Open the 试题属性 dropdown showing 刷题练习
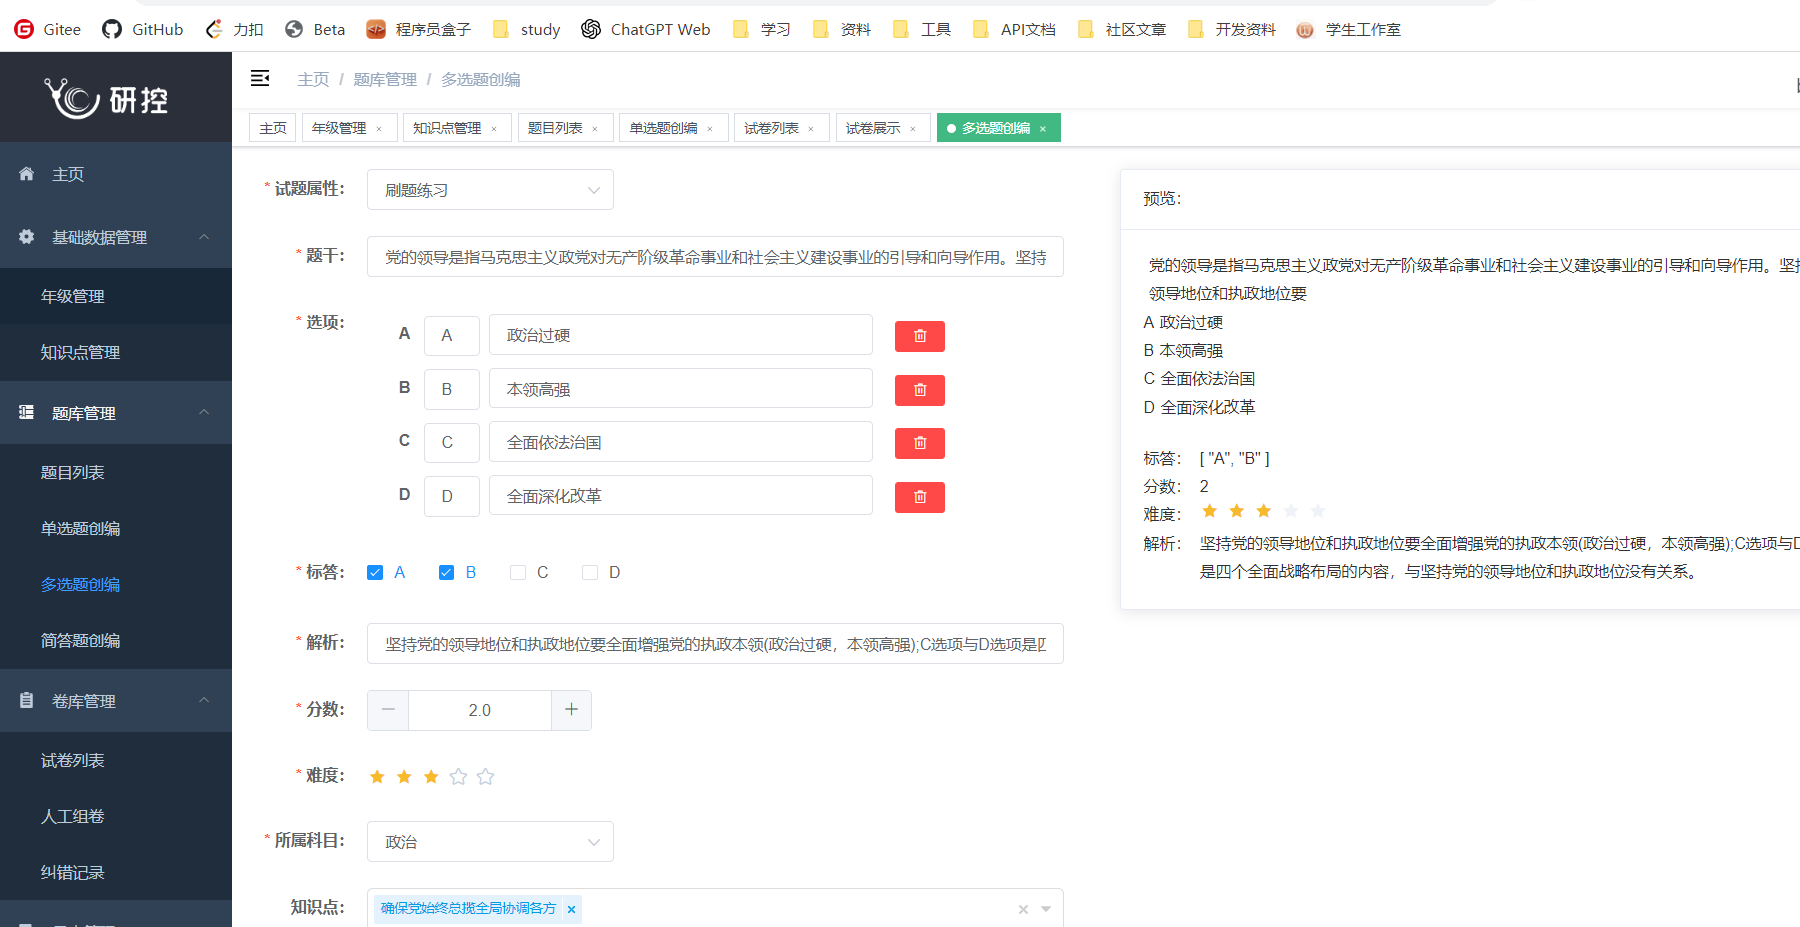The width and height of the screenshot is (1800, 927). 490,190
